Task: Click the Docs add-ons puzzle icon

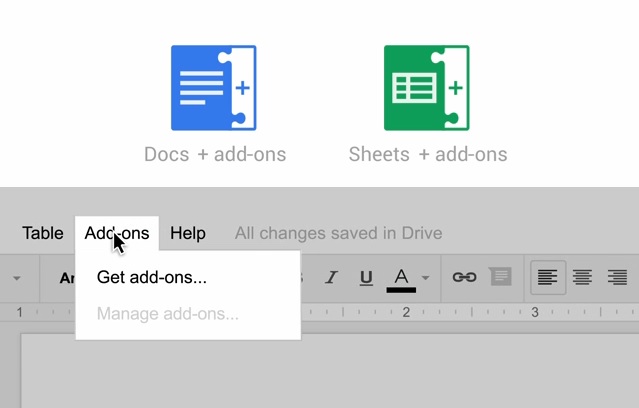Action: [213, 88]
